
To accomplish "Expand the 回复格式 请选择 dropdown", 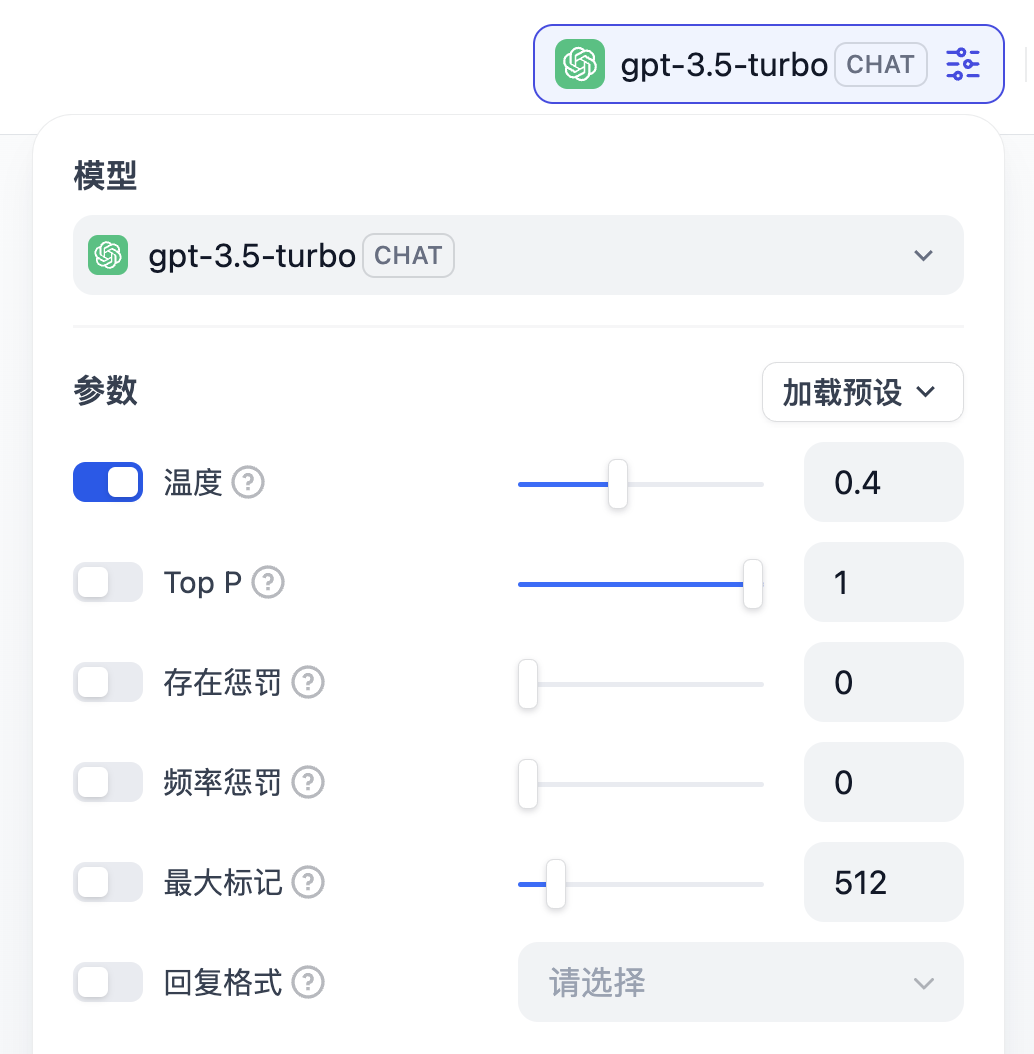I will 740,982.
